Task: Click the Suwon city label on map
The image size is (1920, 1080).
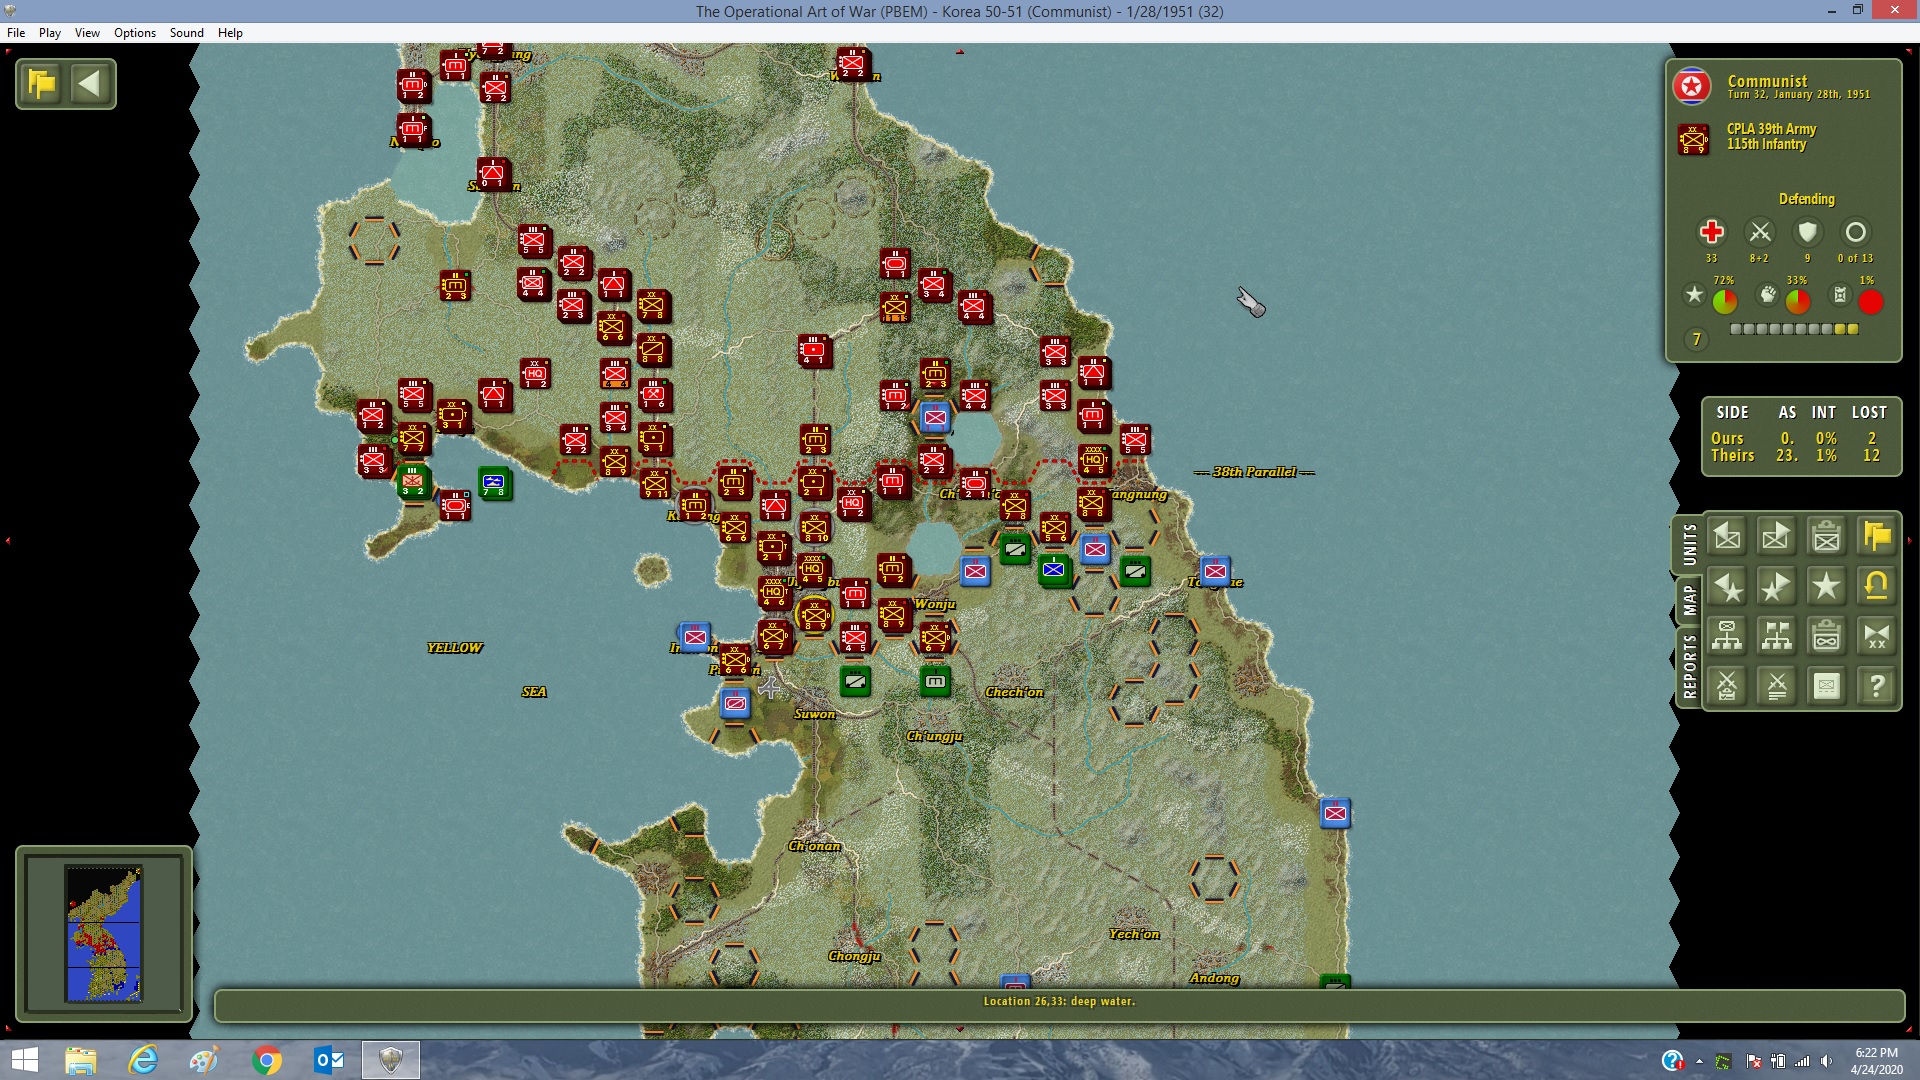Action: tap(814, 714)
